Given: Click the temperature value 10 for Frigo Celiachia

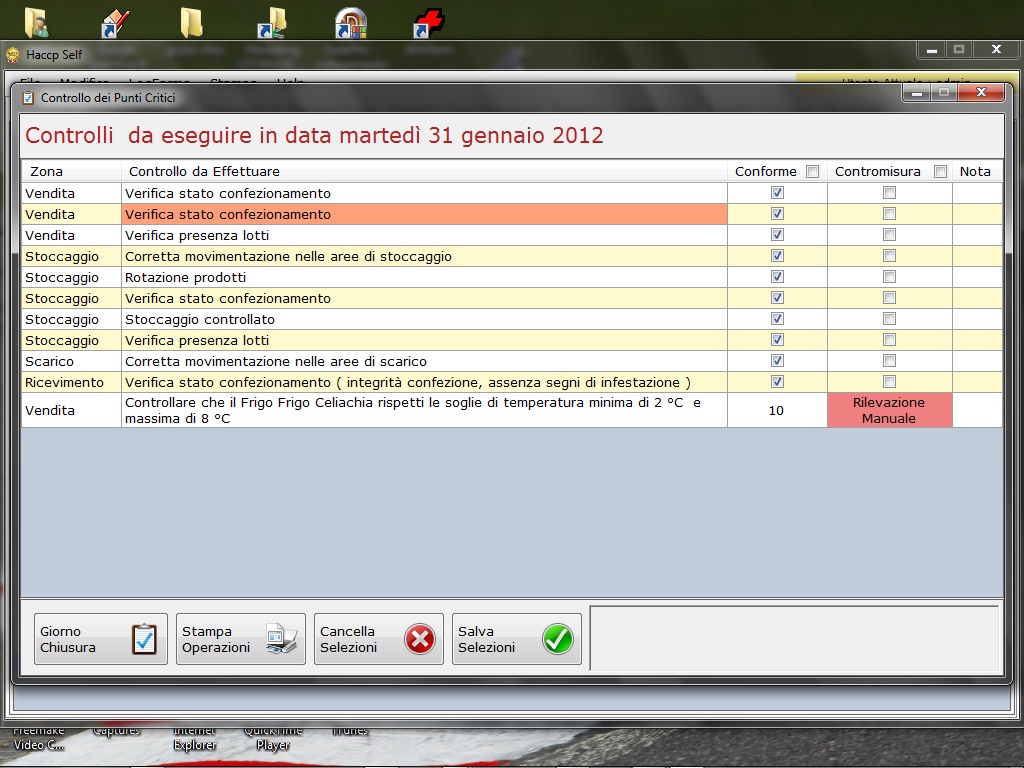Looking at the screenshot, I should 776,410.
